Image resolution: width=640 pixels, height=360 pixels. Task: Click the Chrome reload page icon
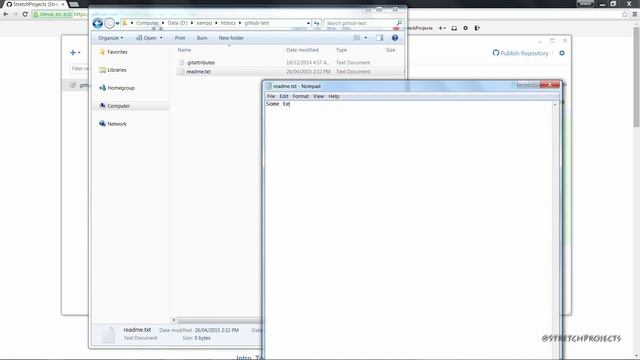[25, 14]
